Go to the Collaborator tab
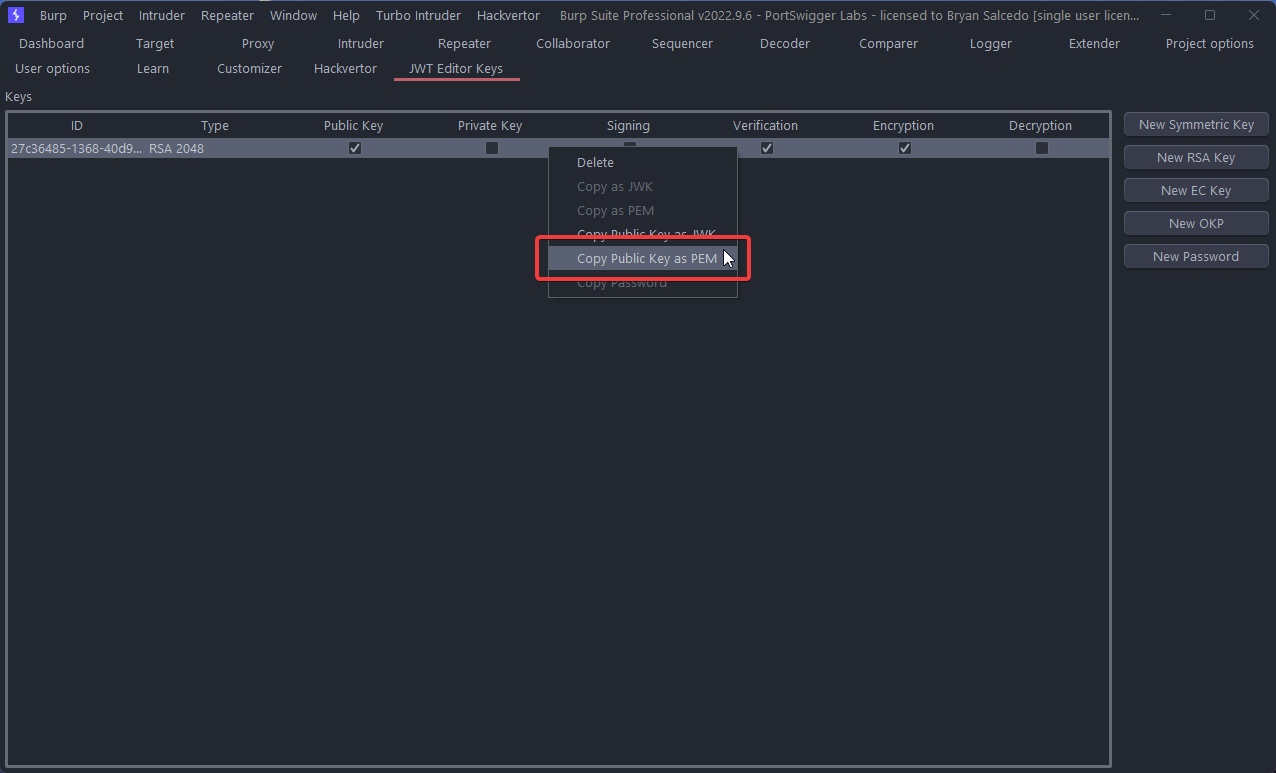This screenshot has height=773, width=1276. coord(573,43)
